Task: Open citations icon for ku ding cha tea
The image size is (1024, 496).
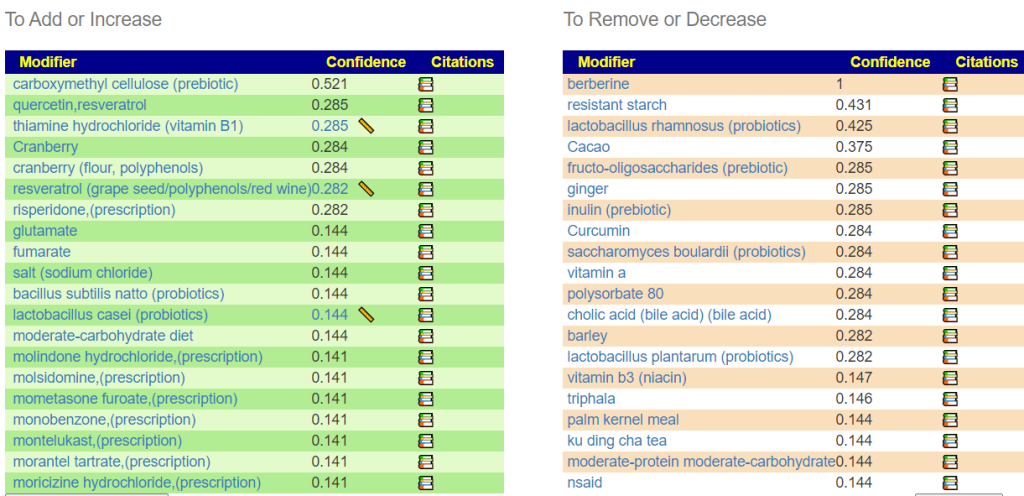Action: click(x=950, y=441)
